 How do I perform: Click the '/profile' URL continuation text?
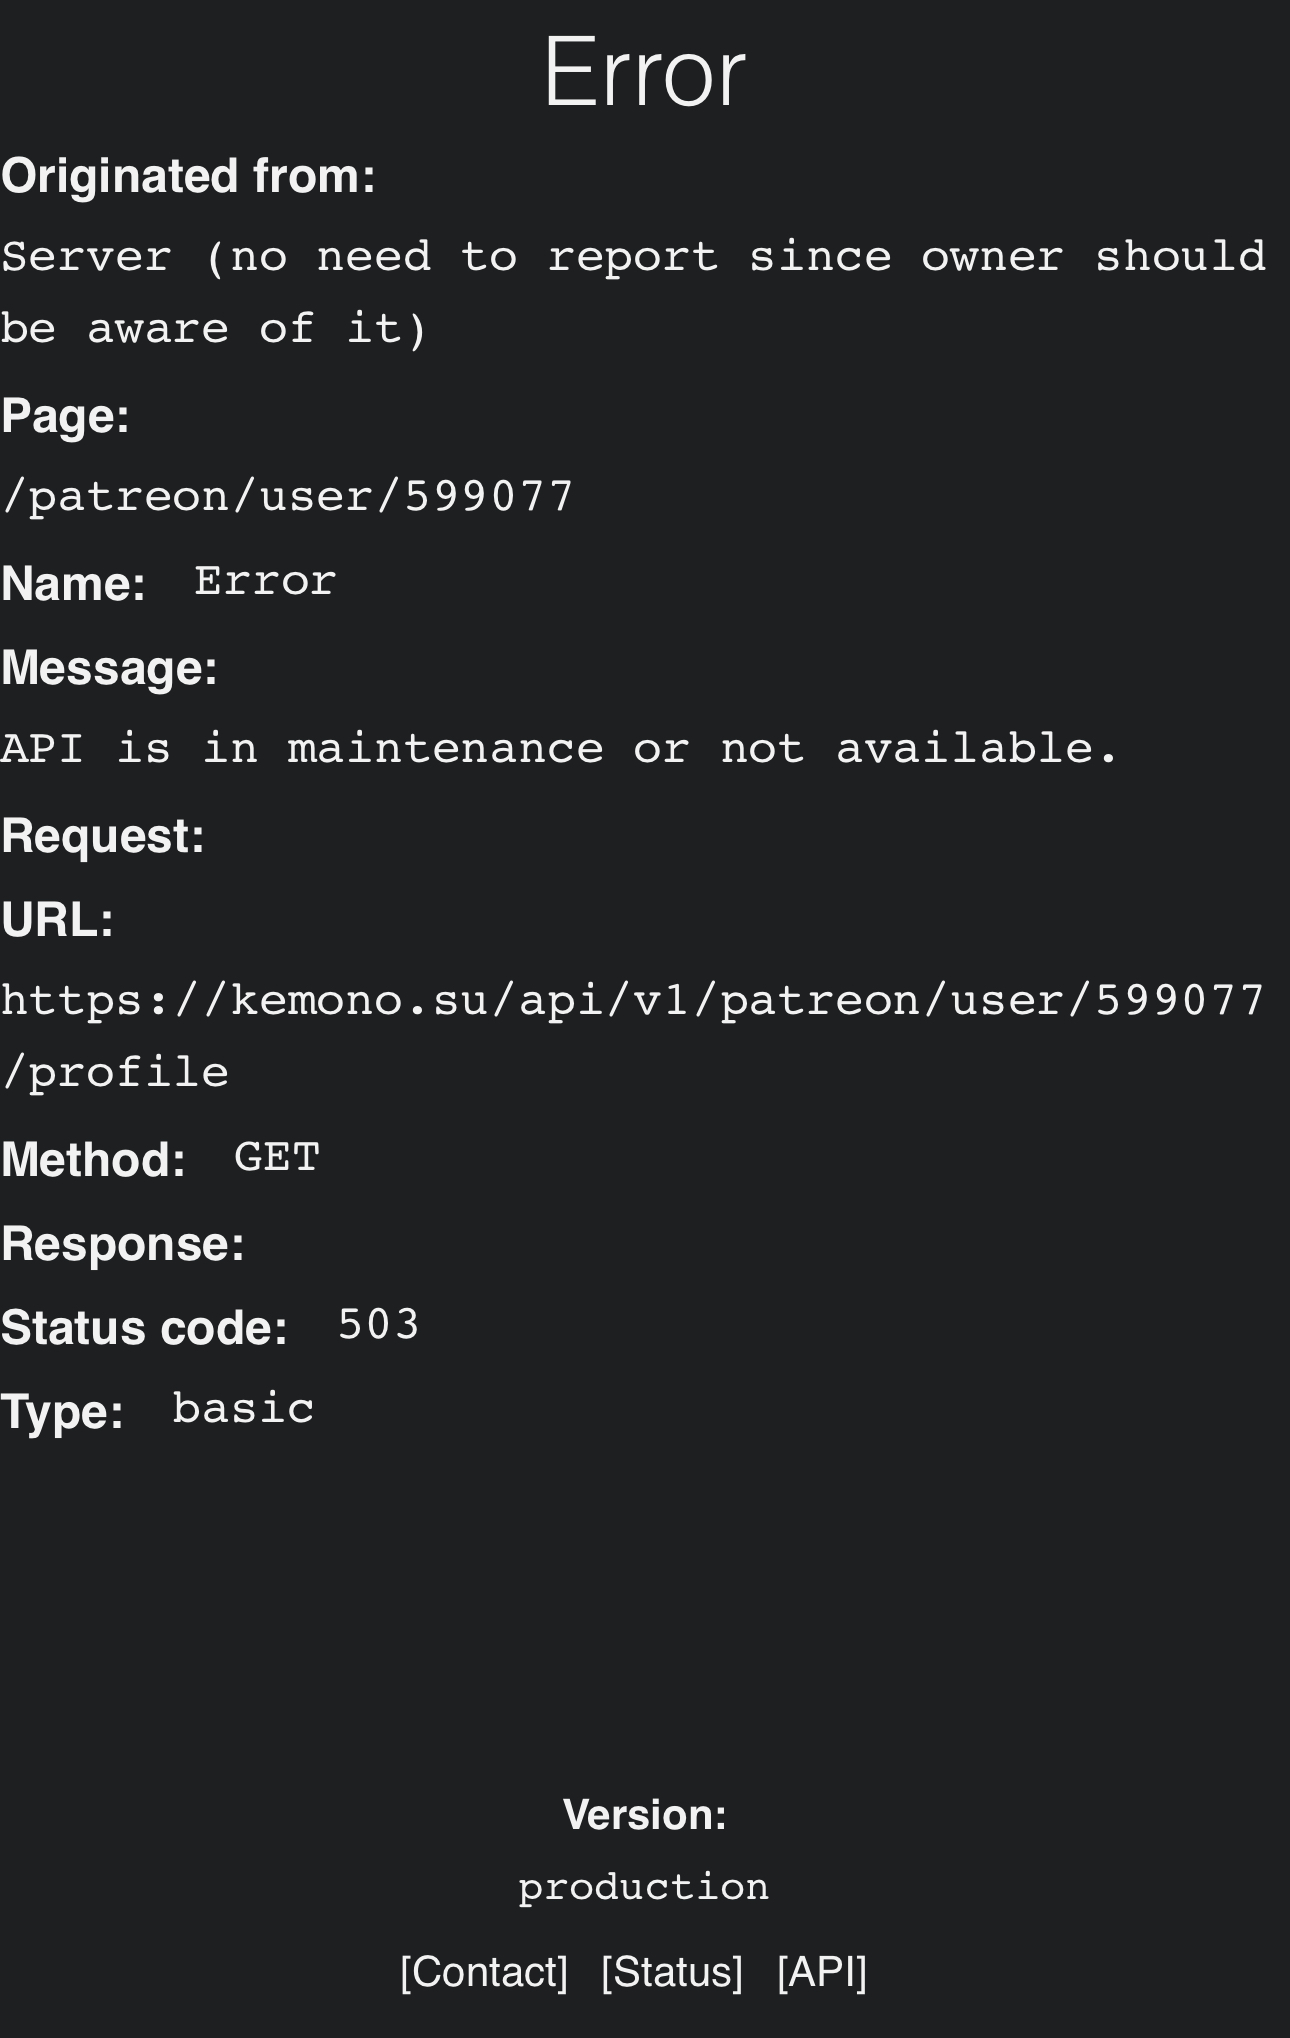pyautogui.click(x=115, y=1072)
